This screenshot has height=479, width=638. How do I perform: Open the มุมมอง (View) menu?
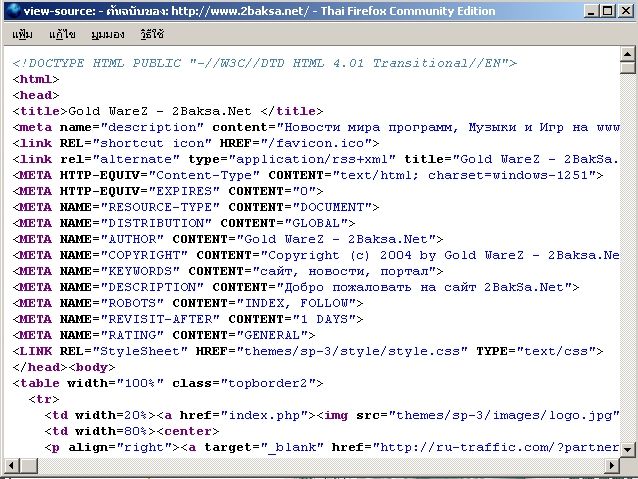(x=107, y=34)
